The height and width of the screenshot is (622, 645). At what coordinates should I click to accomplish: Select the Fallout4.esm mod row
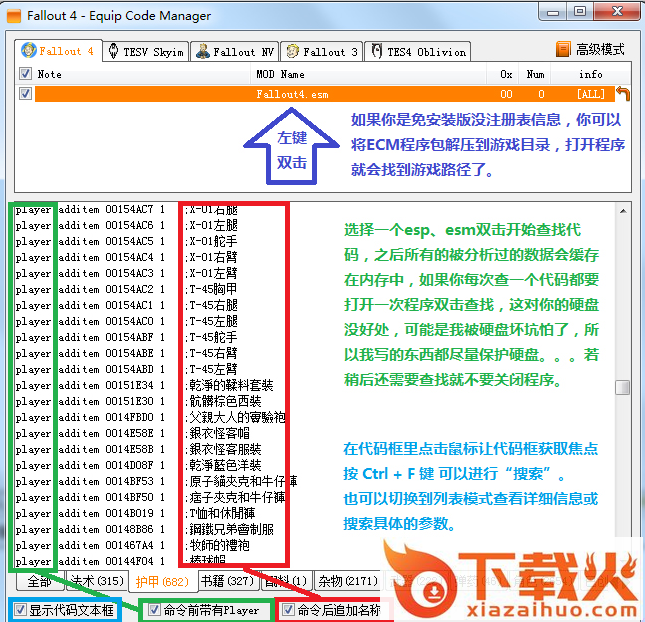pyautogui.click(x=324, y=94)
